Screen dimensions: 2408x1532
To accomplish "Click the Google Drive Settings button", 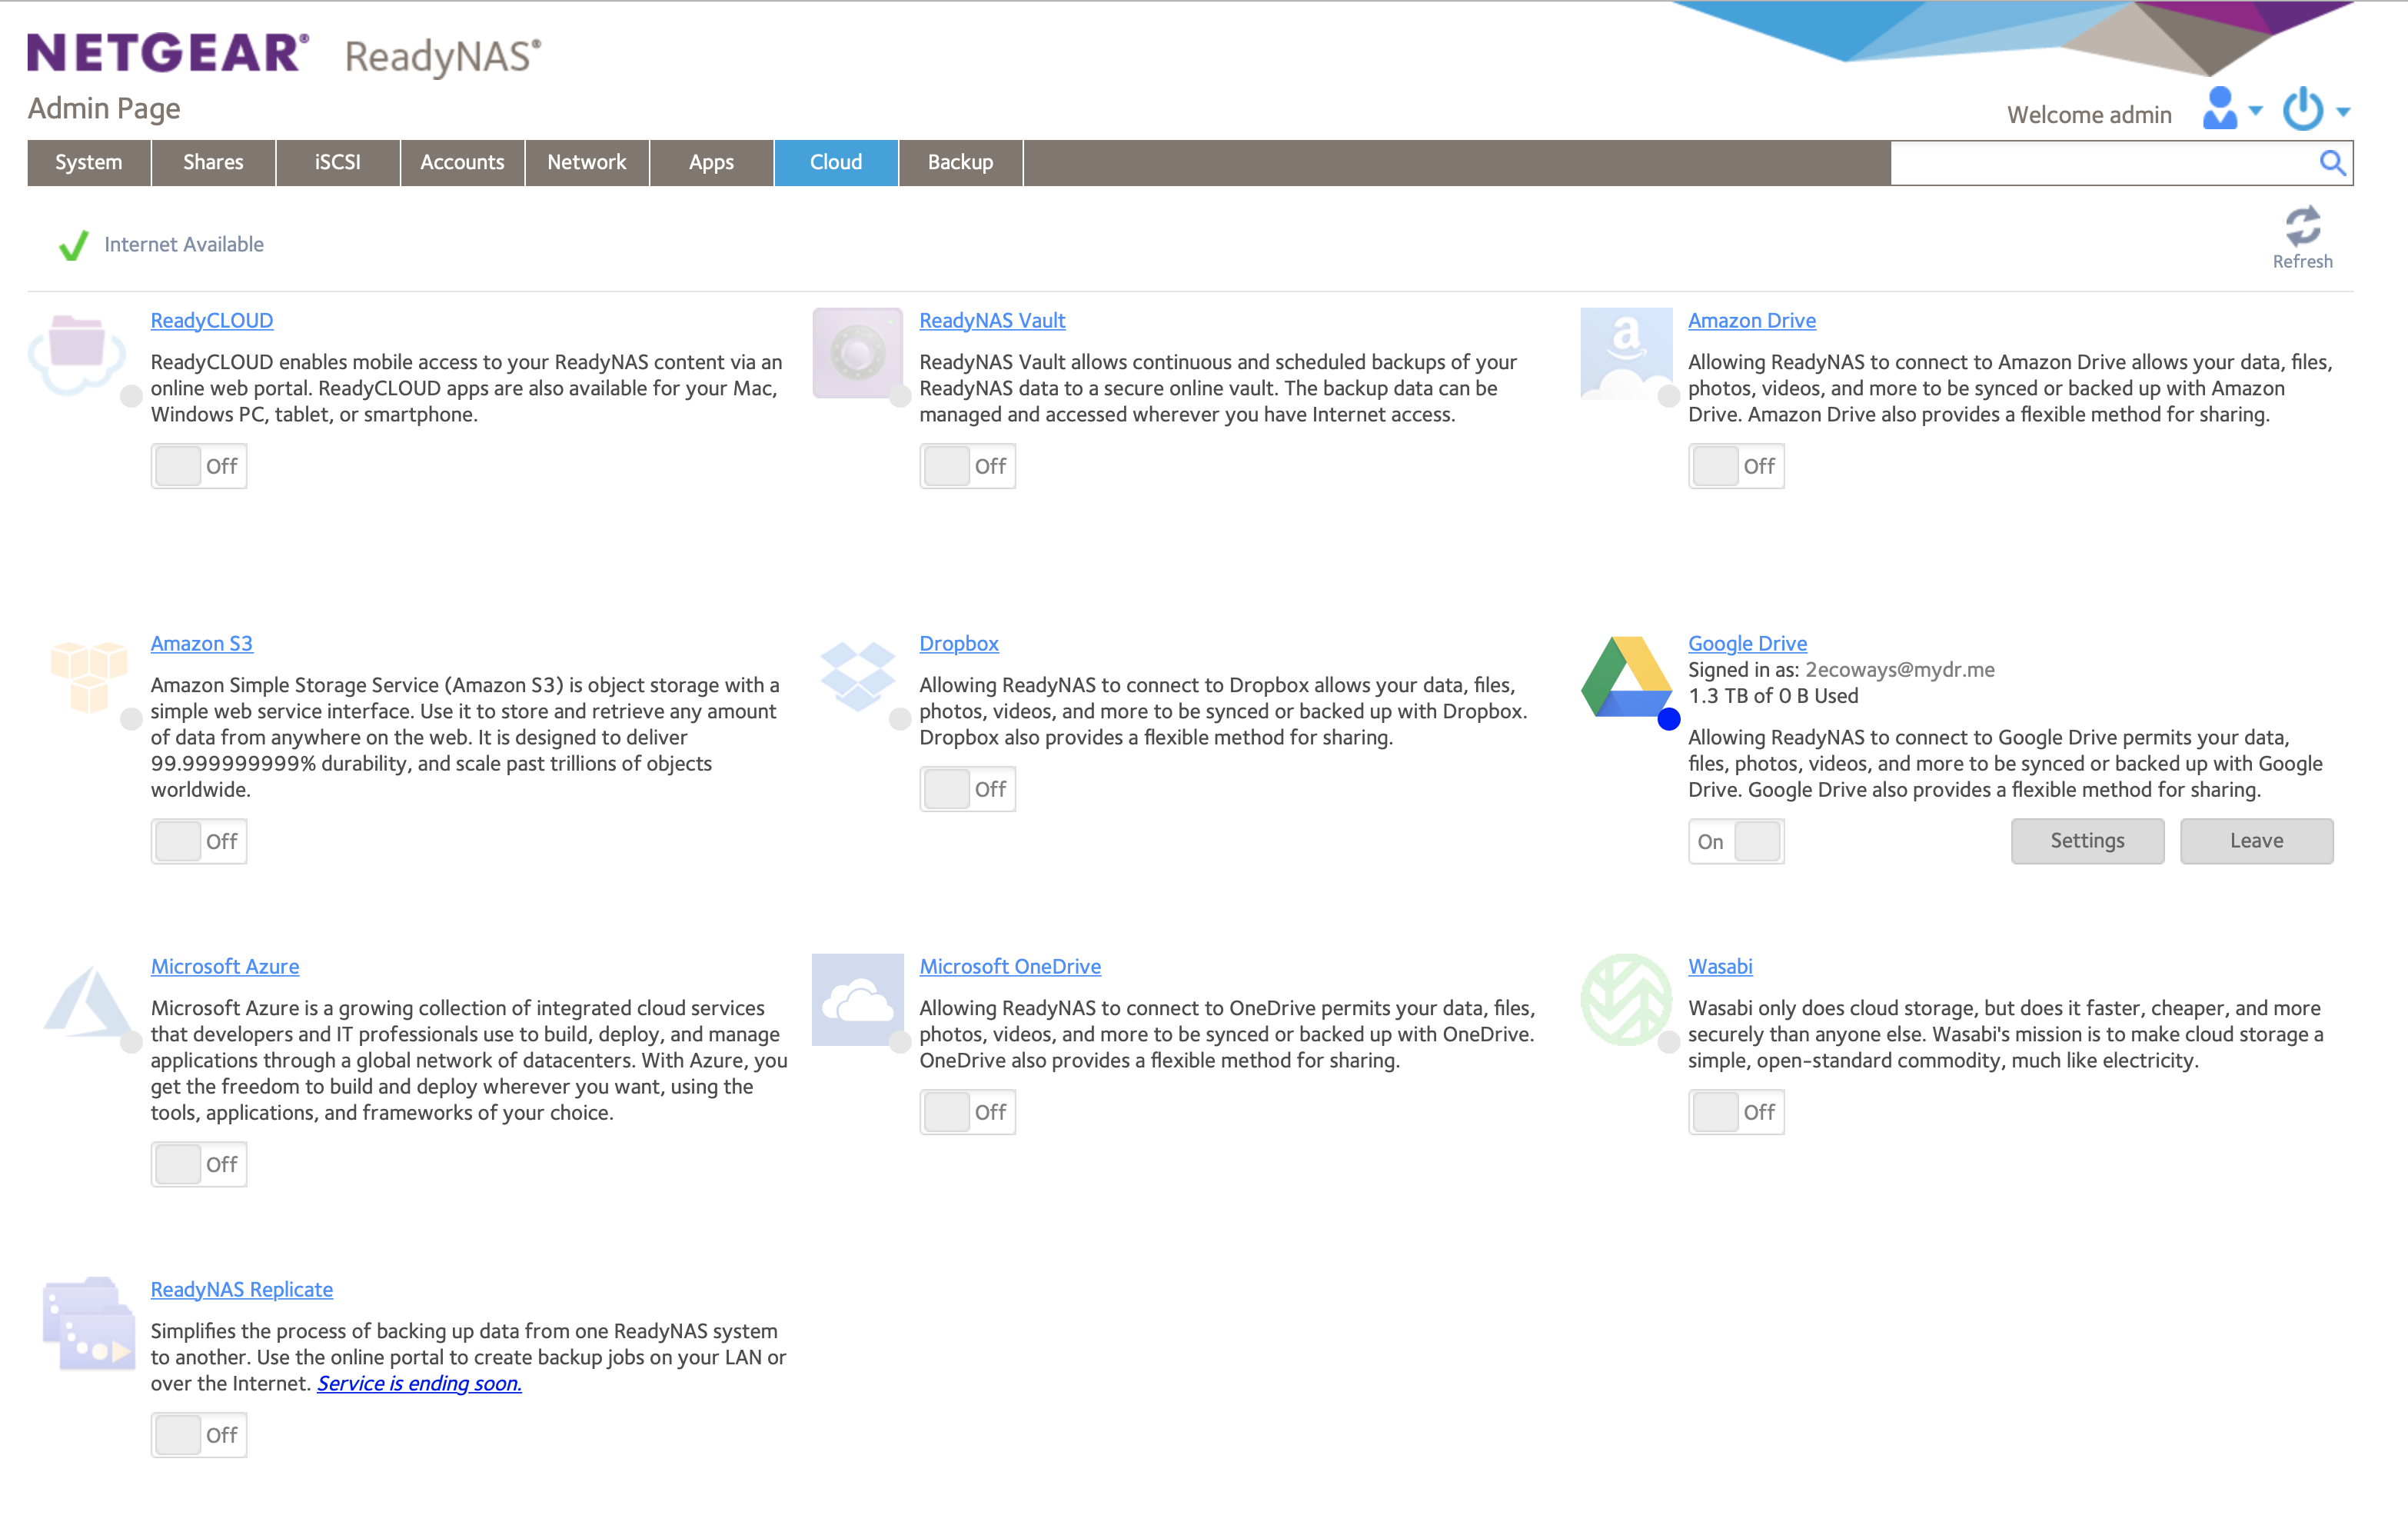I will [x=2087, y=841].
